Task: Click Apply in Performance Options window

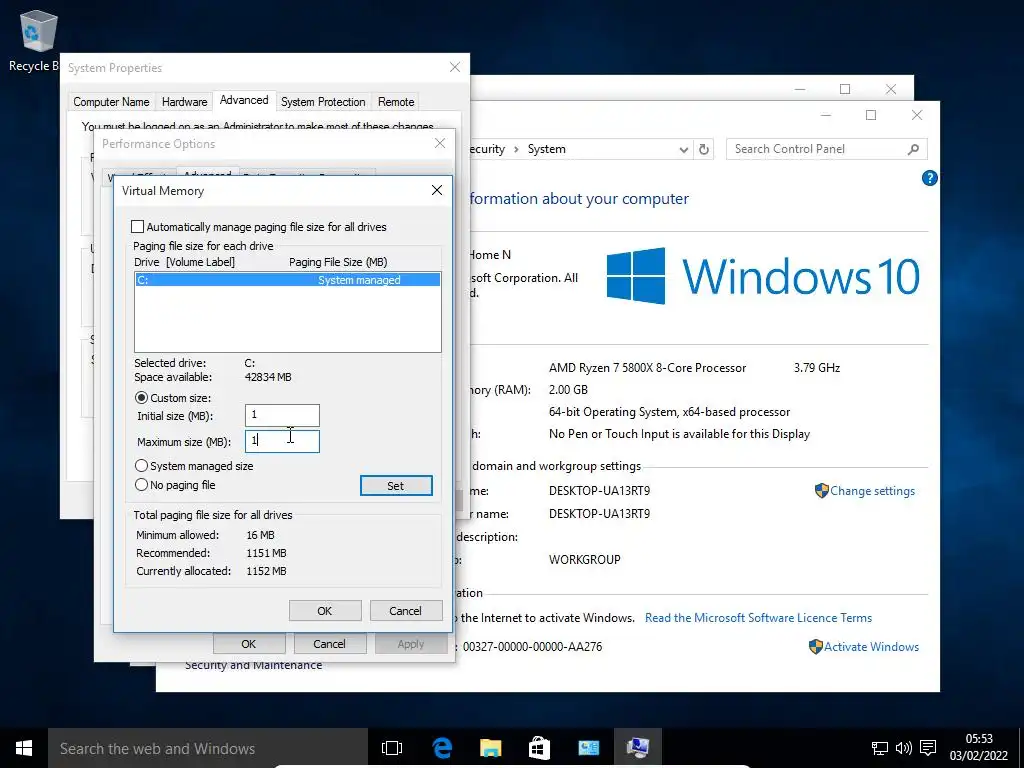Action: tap(411, 644)
